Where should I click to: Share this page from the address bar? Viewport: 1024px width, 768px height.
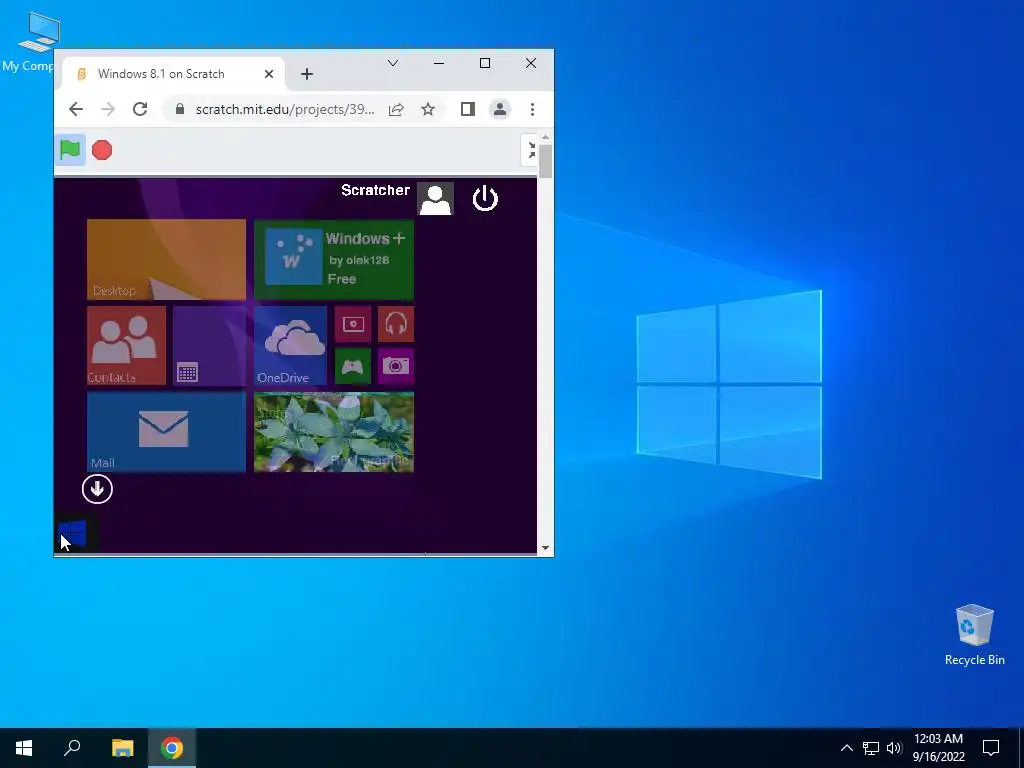click(396, 110)
